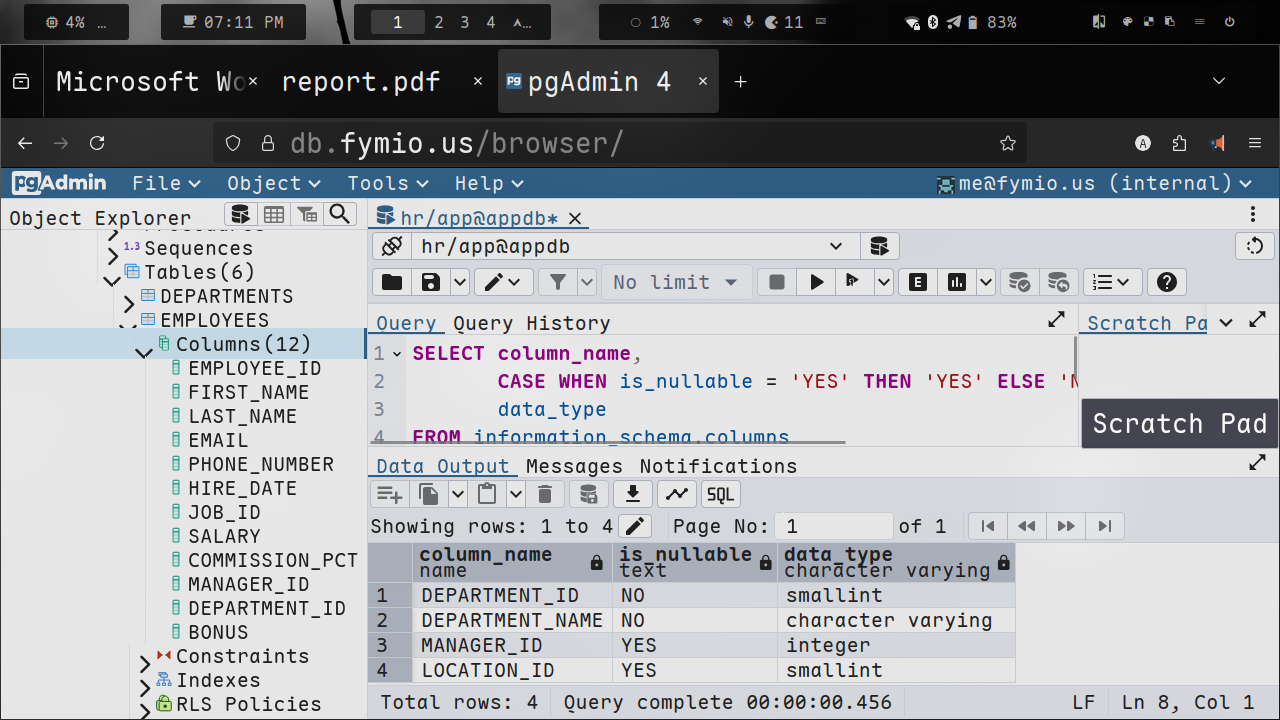The width and height of the screenshot is (1280, 720).
Task: Click the Explain 'E' toolbar button
Action: [x=917, y=283]
